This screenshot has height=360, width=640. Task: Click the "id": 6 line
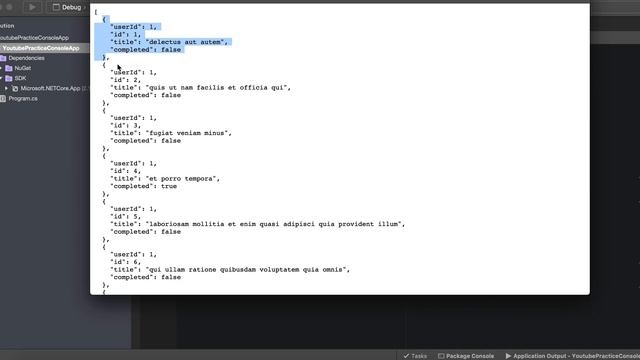pos(125,262)
